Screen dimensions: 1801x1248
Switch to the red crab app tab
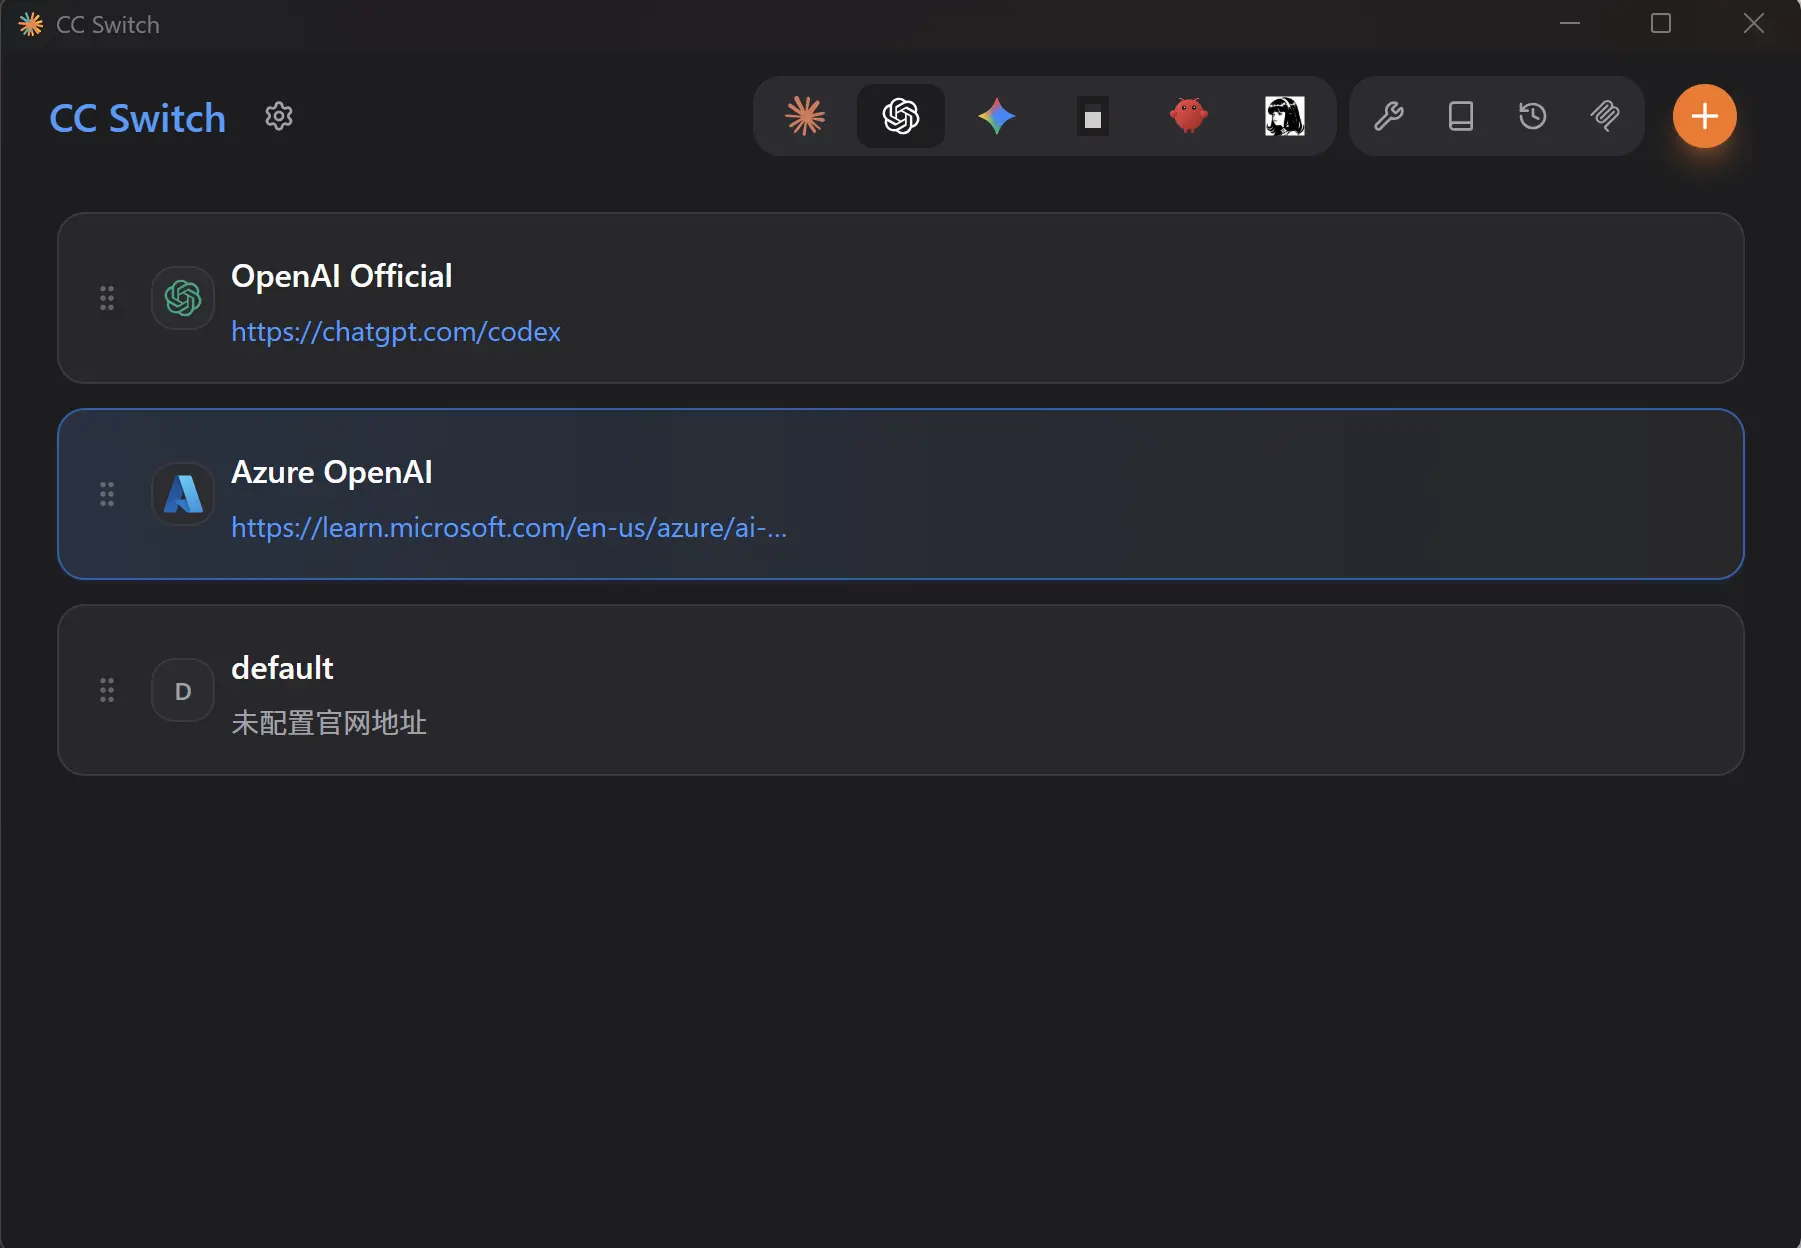pos(1189,116)
